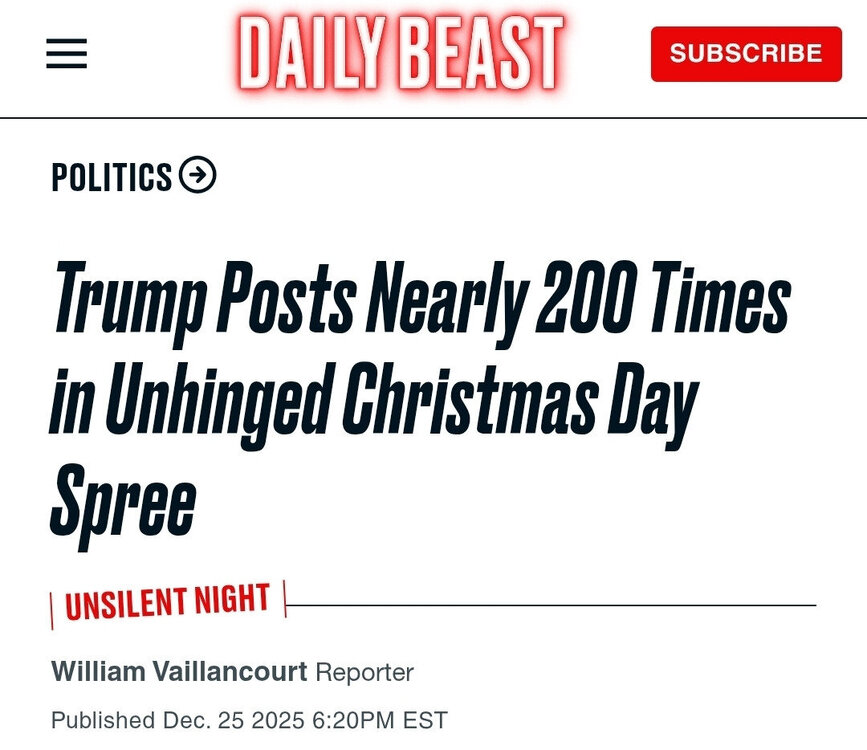Click the red bar after Unsilent Night
Viewport: 867px width, 750px height.
pyautogui.click(x=284, y=598)
